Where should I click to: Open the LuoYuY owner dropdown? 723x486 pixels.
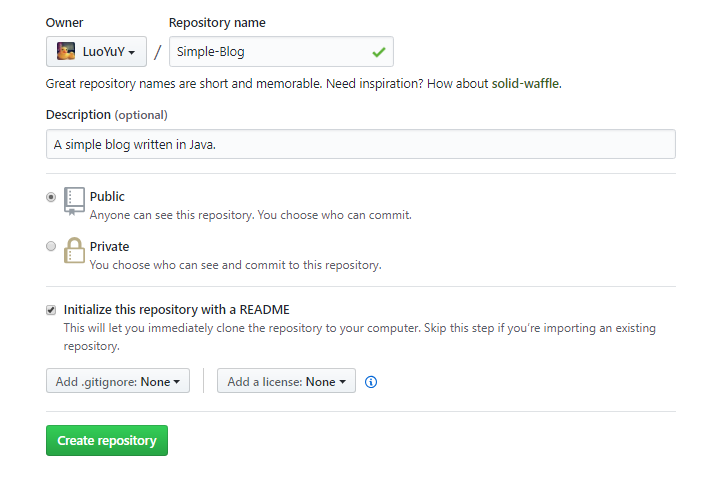point(96,52)
